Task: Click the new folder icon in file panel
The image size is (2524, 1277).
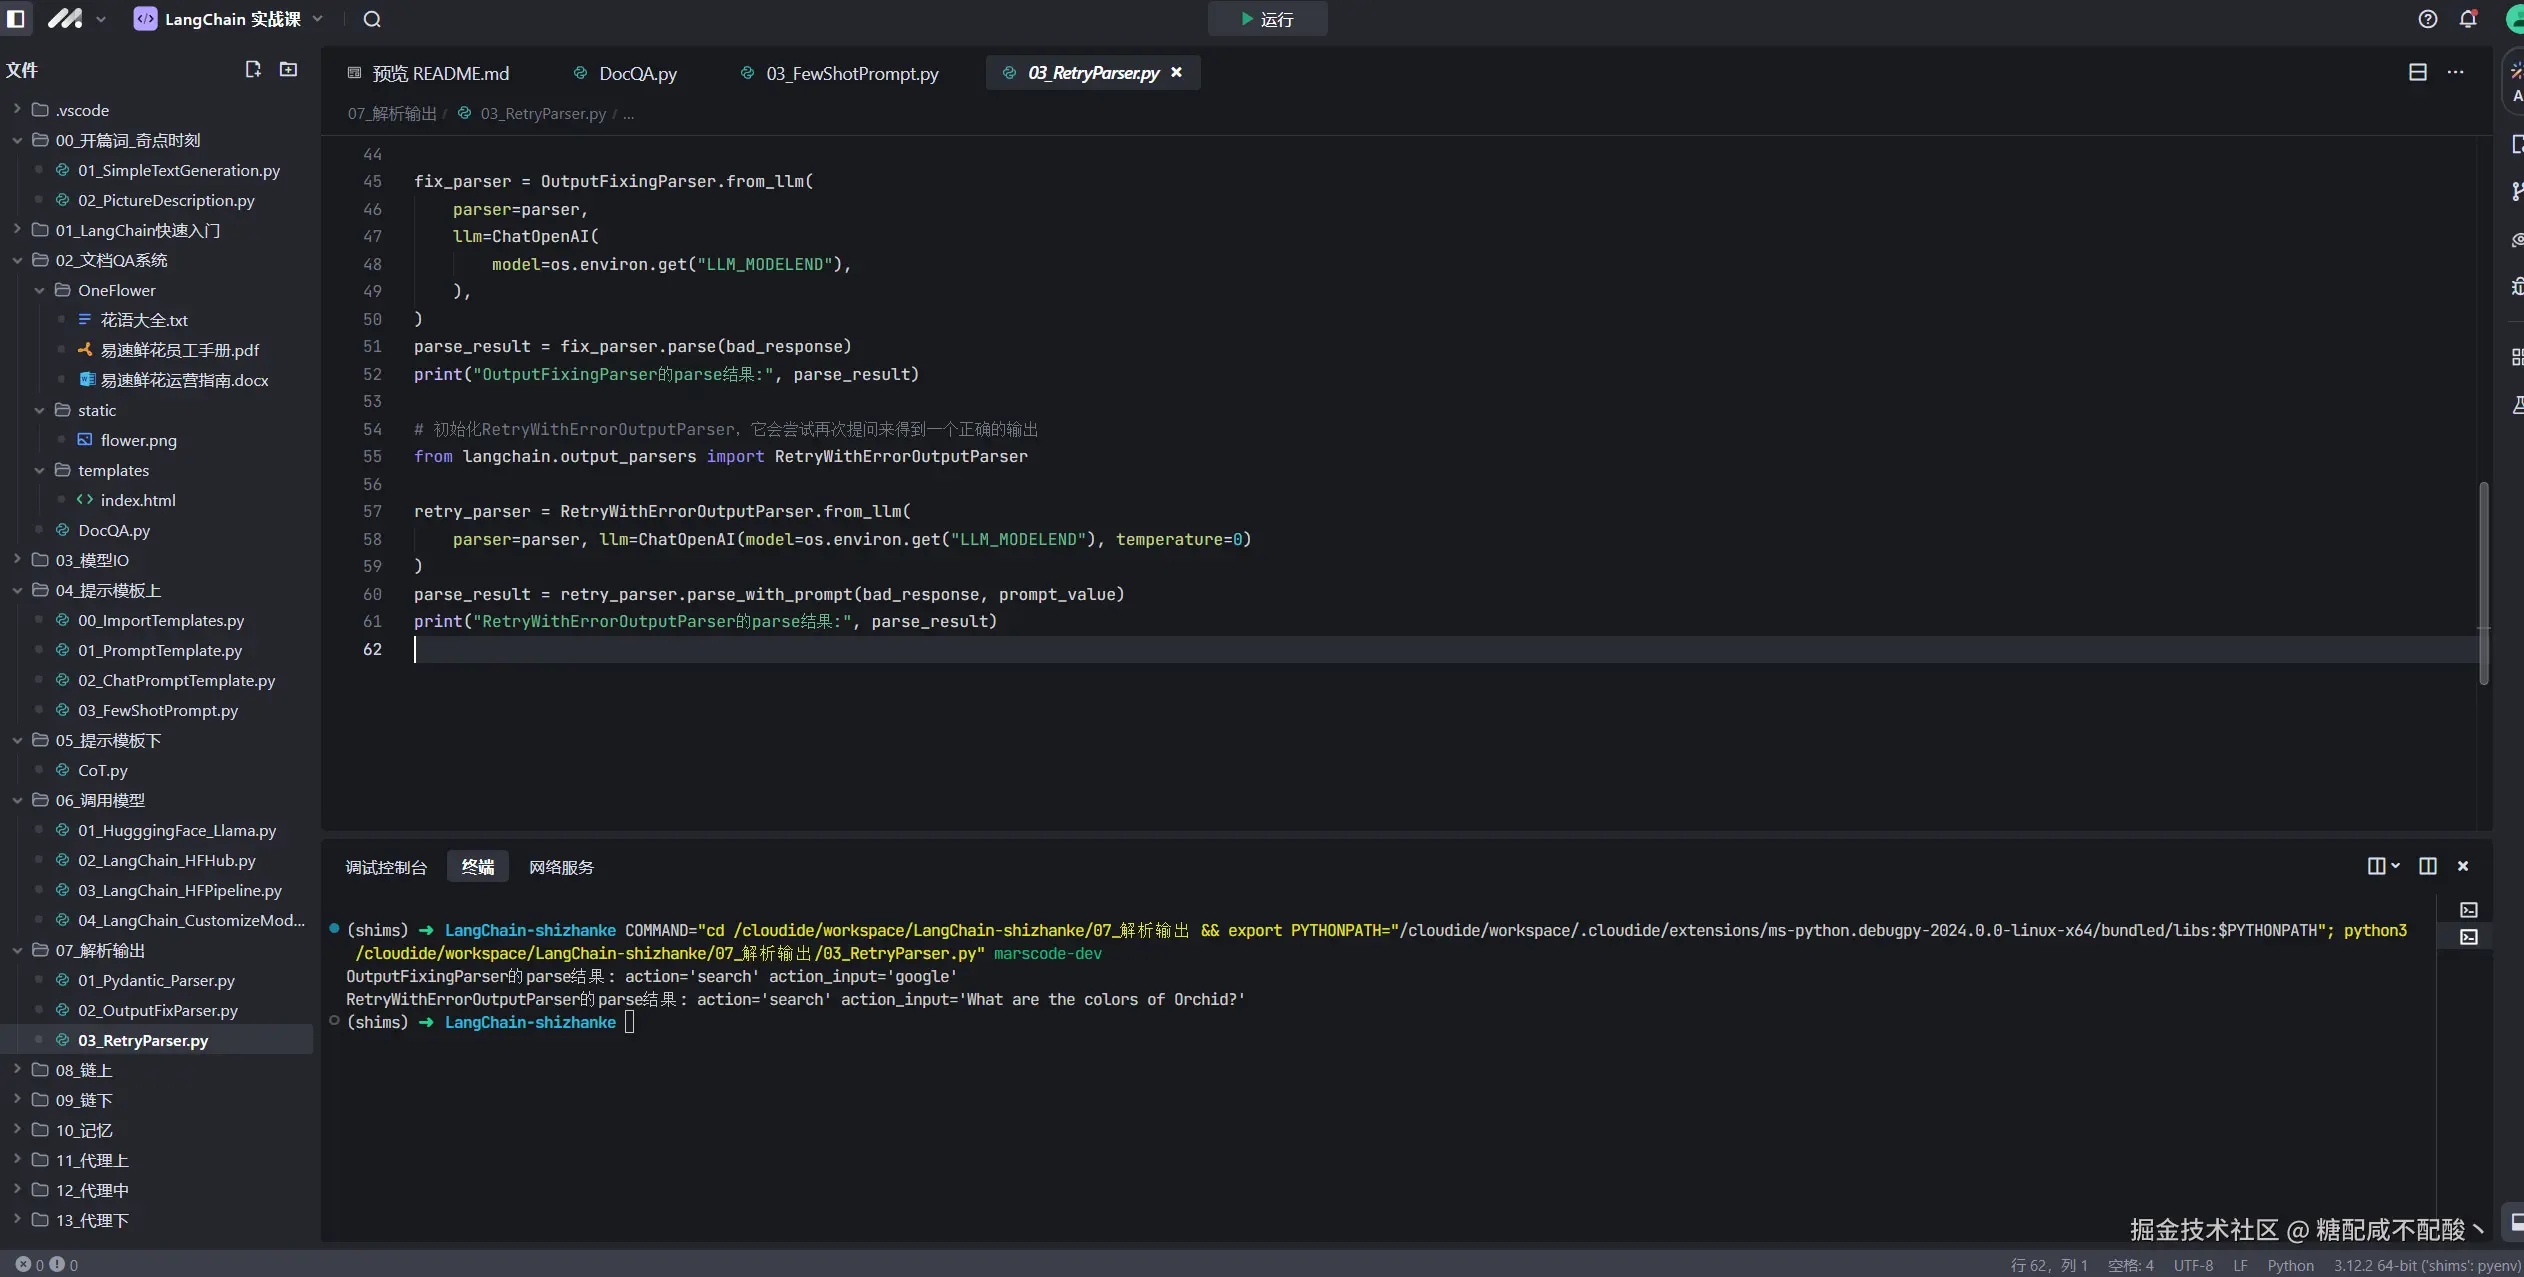Action: click(x=288, y=69)
